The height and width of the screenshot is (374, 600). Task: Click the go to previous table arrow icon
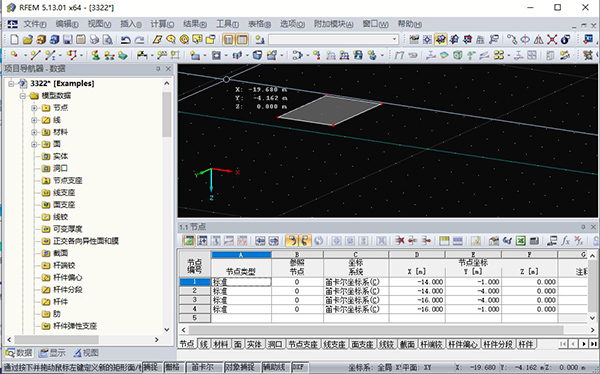point(260,241)
